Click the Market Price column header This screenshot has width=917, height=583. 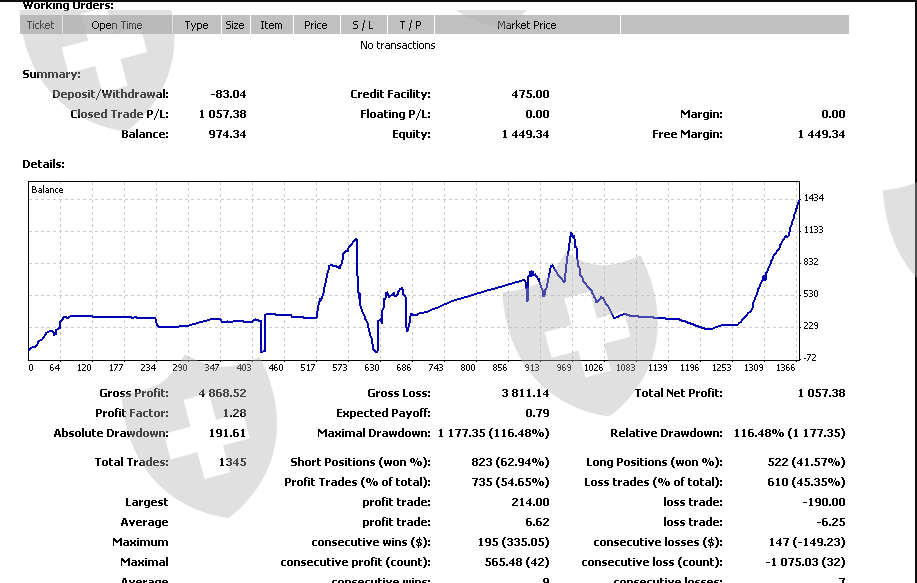coord(526,25)
